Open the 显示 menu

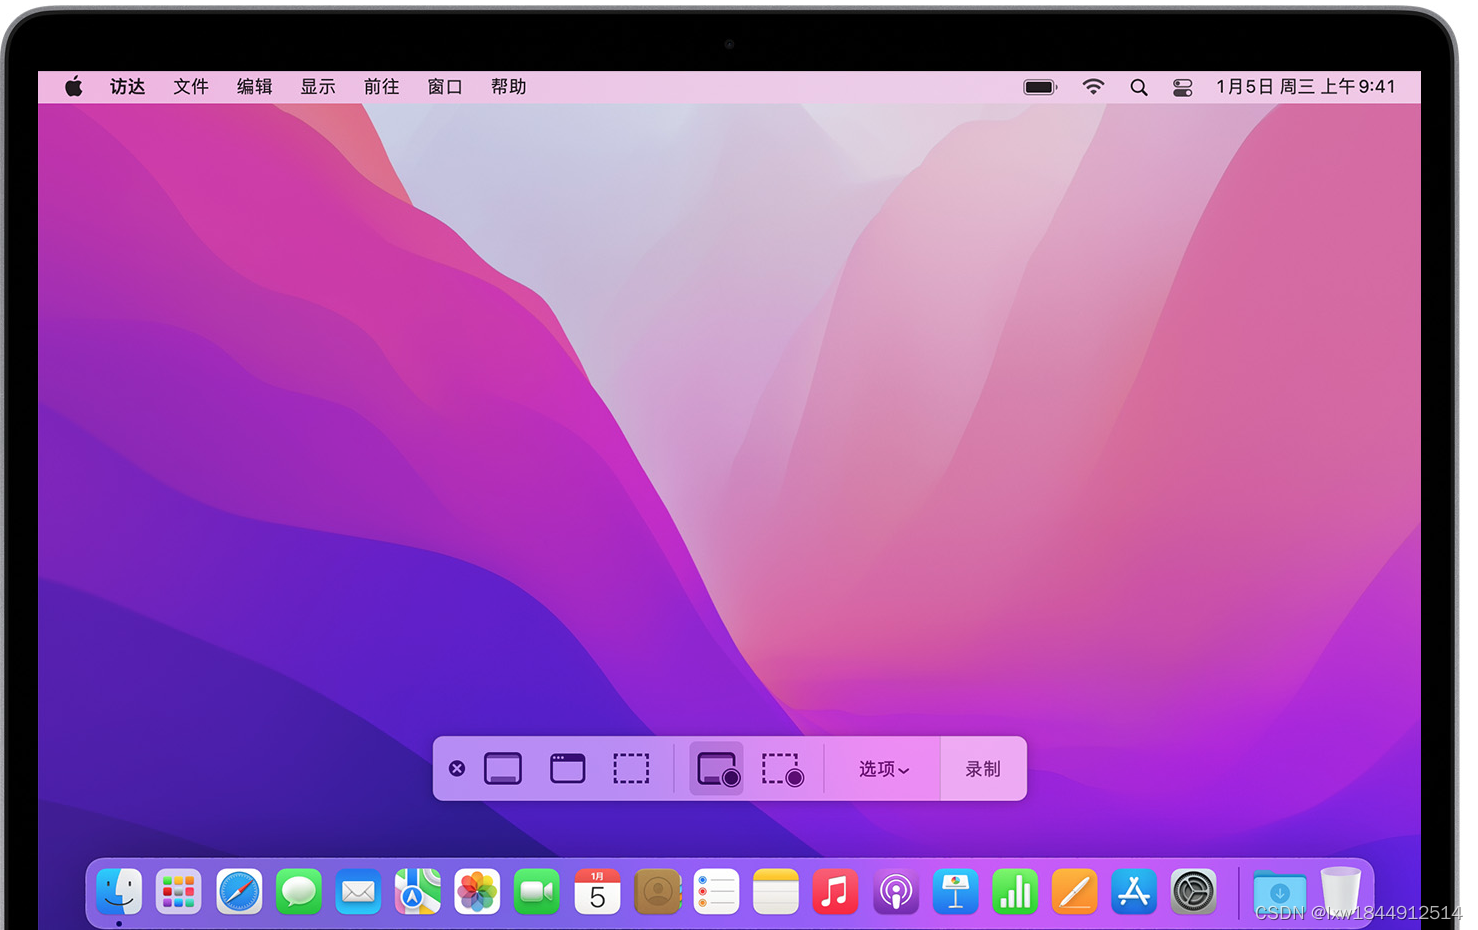tap(318, 87)
